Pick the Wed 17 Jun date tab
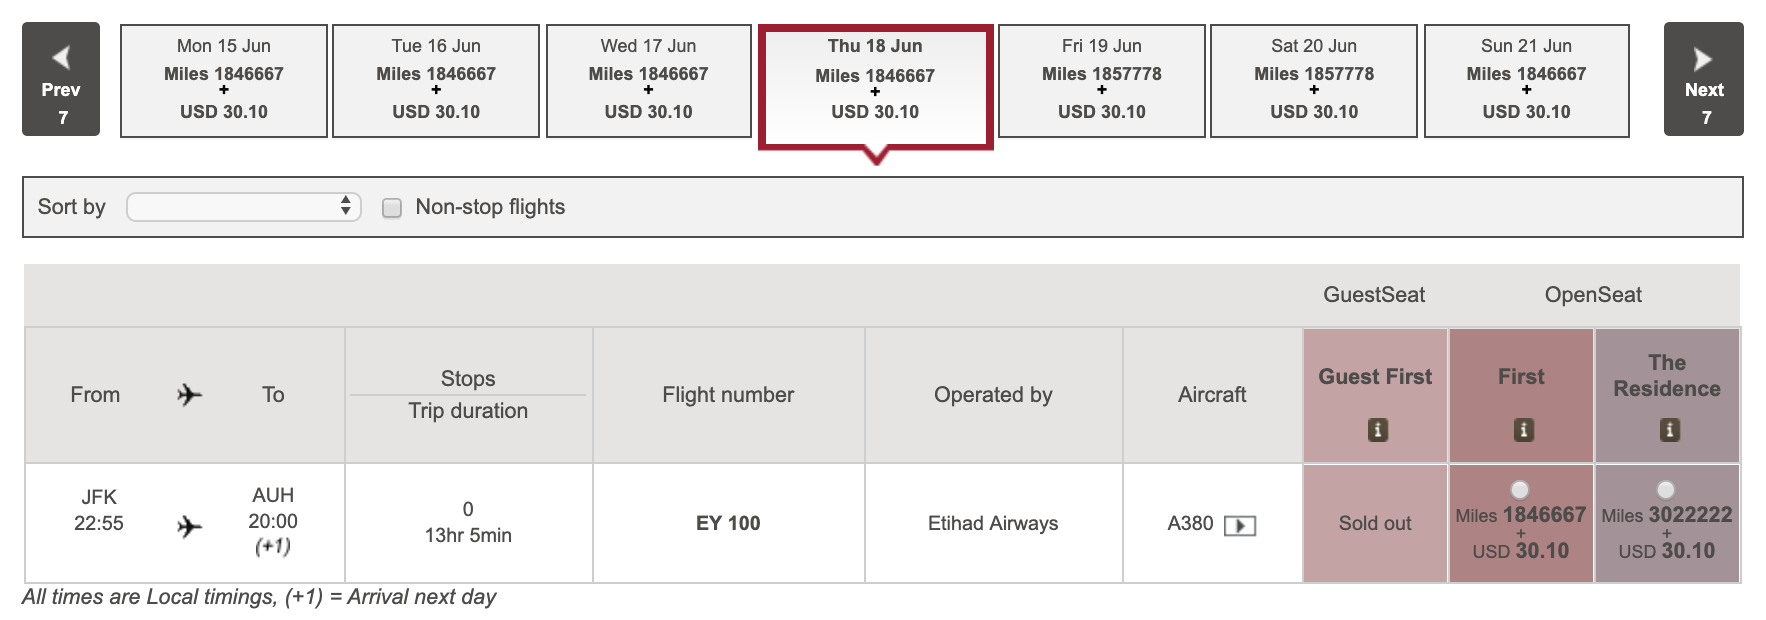The width and height of the screenshot is (1766, 620). point(648,80)
